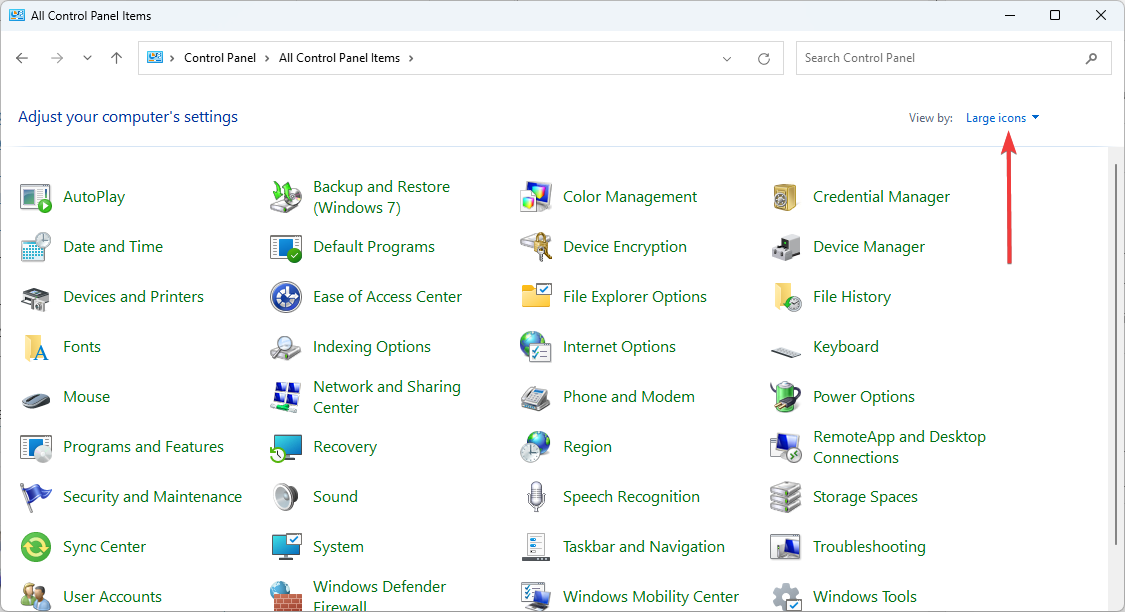Click the Taskbar and Navigation icon
Screen dimensions: 1125x612
pos(535,547)
